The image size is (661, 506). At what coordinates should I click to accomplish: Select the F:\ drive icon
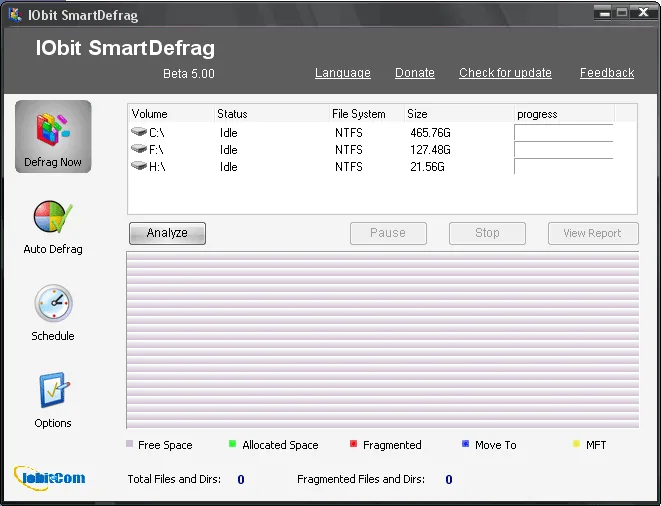pos(139,149)
